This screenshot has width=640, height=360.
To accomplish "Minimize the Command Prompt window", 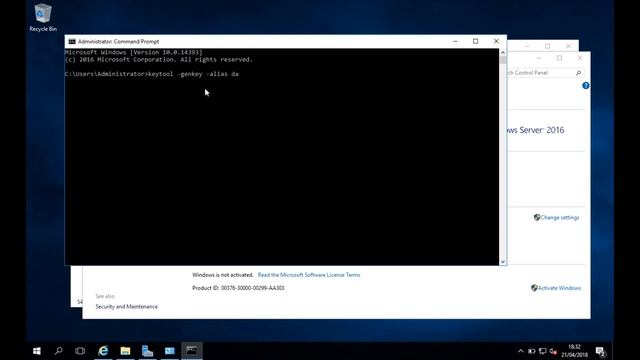I will [455, 41].
